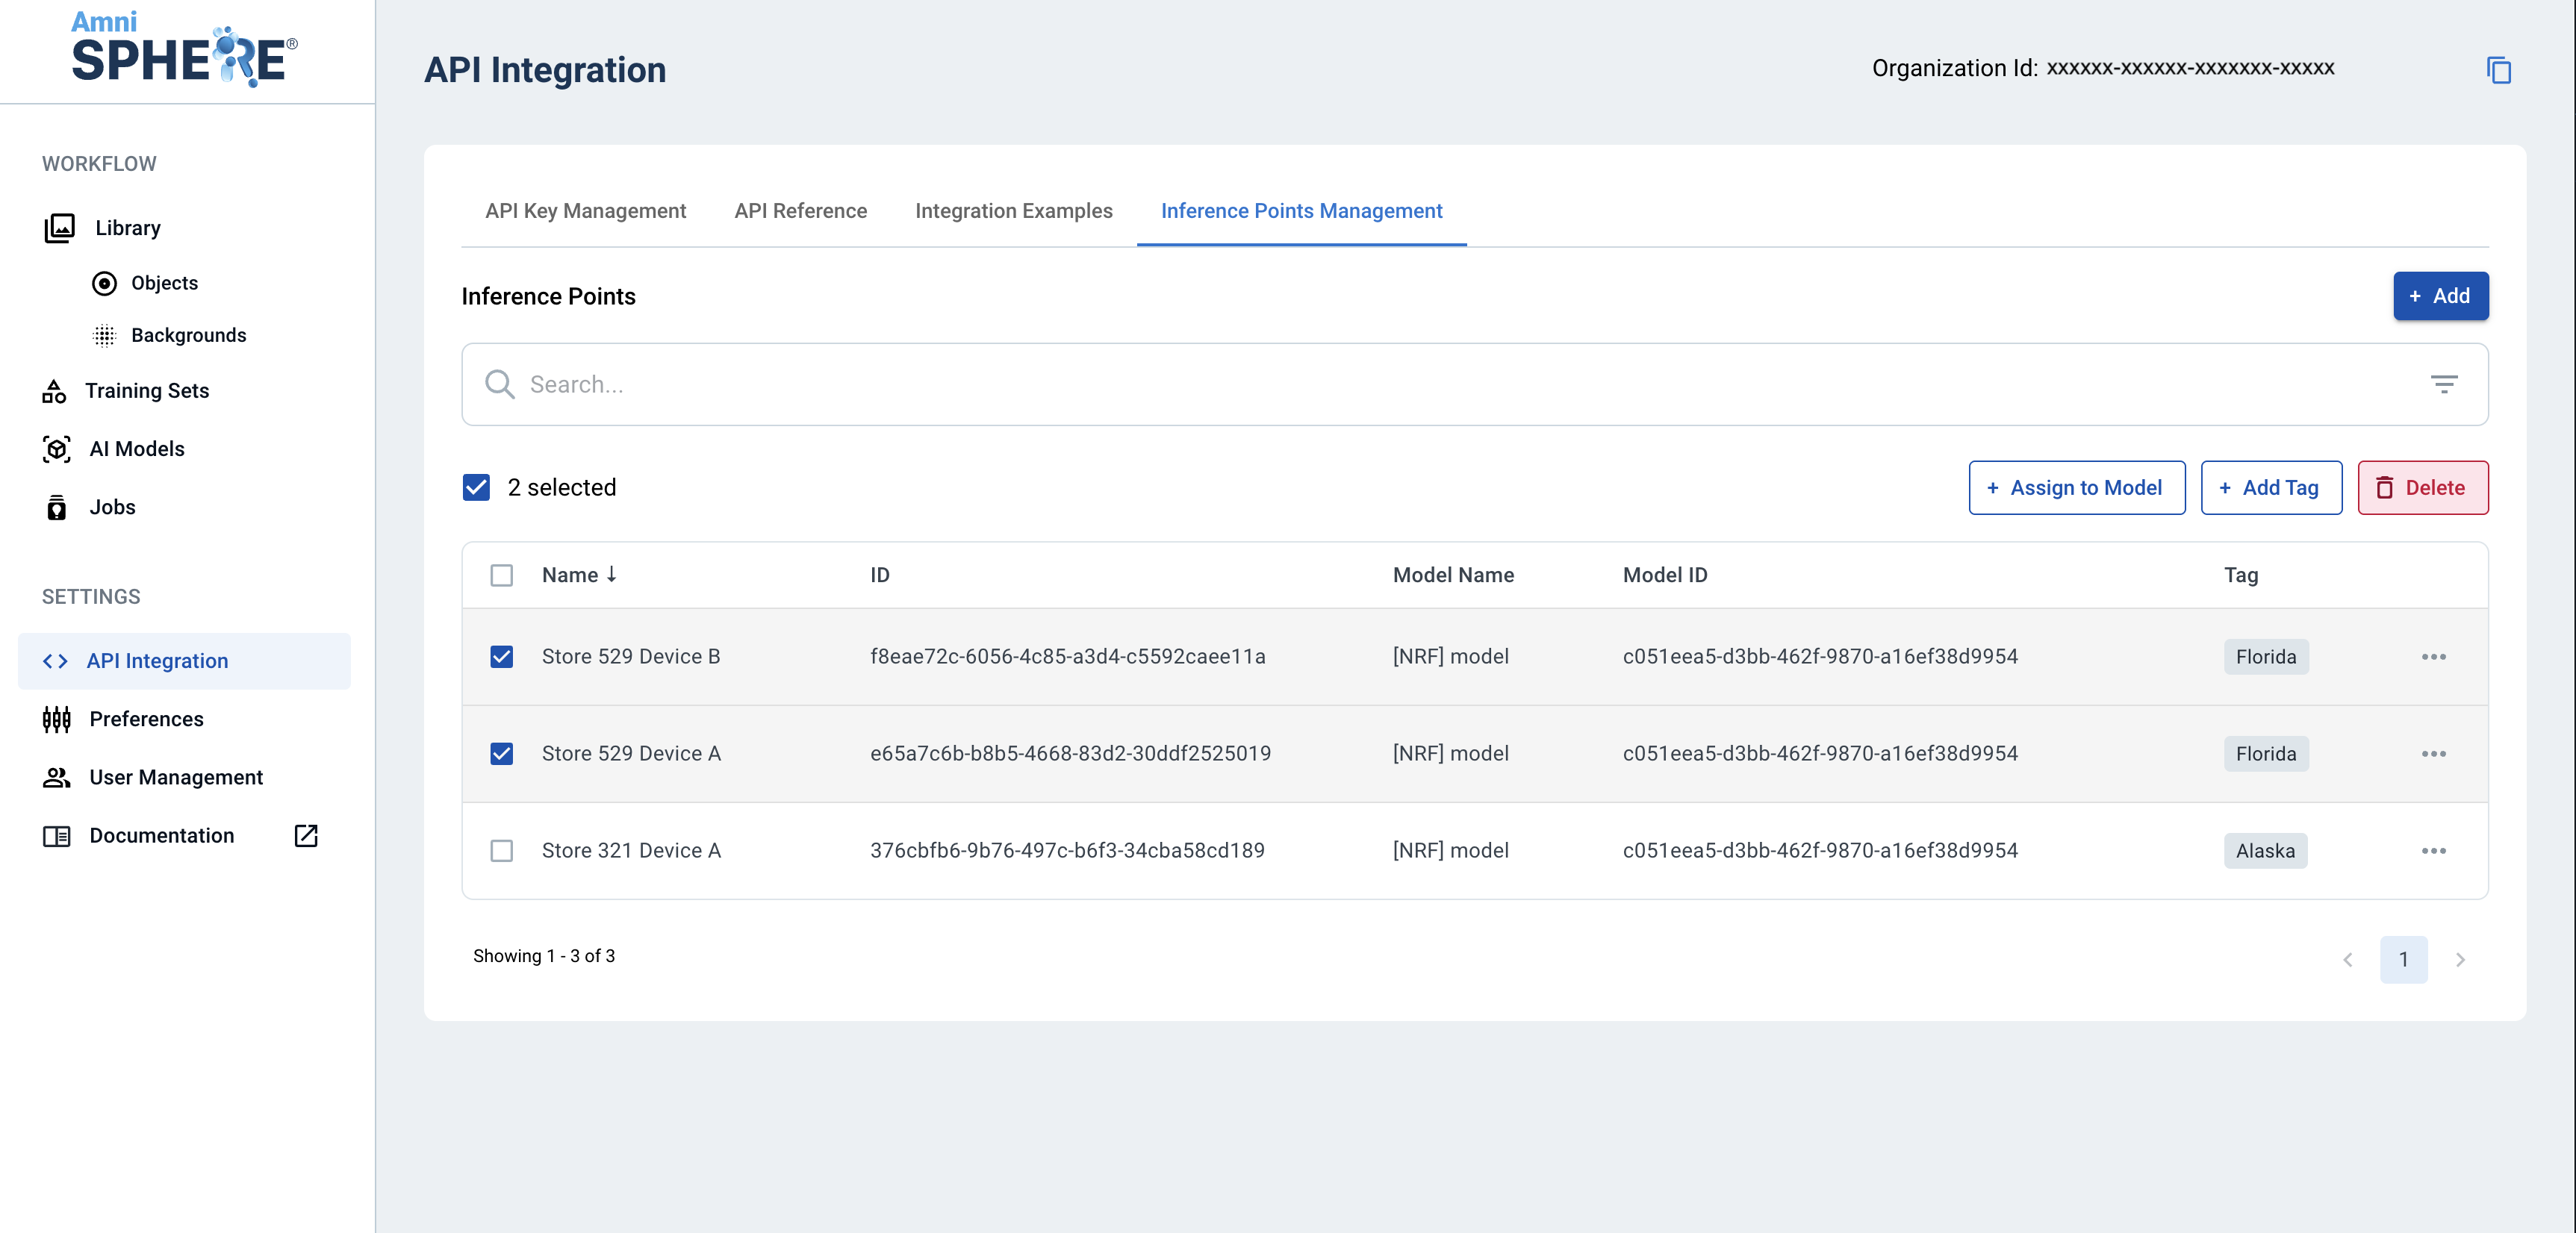Open the AI Models page

(136, 449)
